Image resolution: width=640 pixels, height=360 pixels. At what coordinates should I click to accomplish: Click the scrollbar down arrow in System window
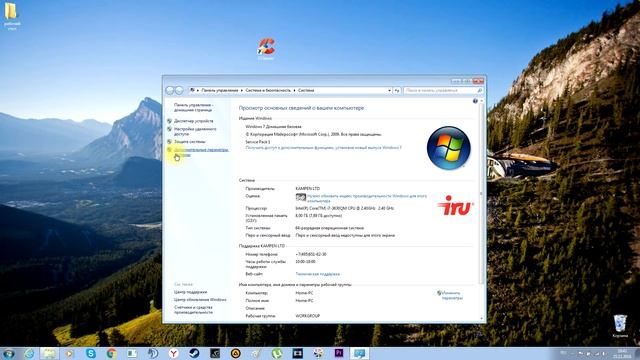click(x=481, y=319)
